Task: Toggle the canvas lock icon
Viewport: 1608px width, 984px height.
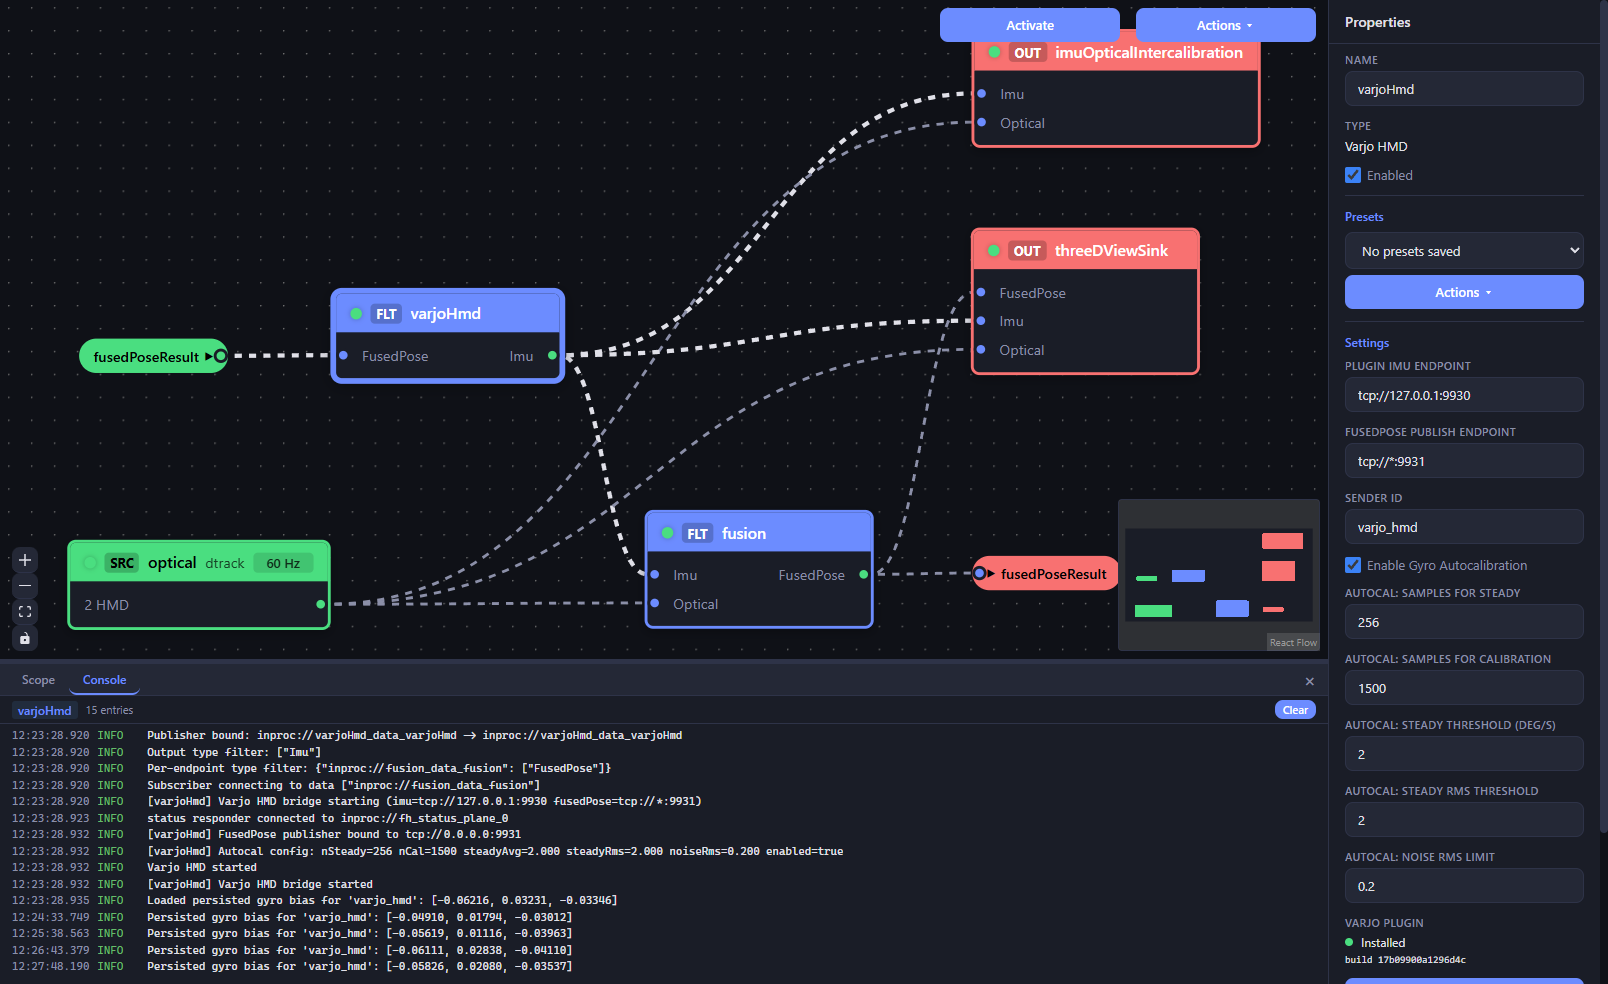Action: [25, 638]
